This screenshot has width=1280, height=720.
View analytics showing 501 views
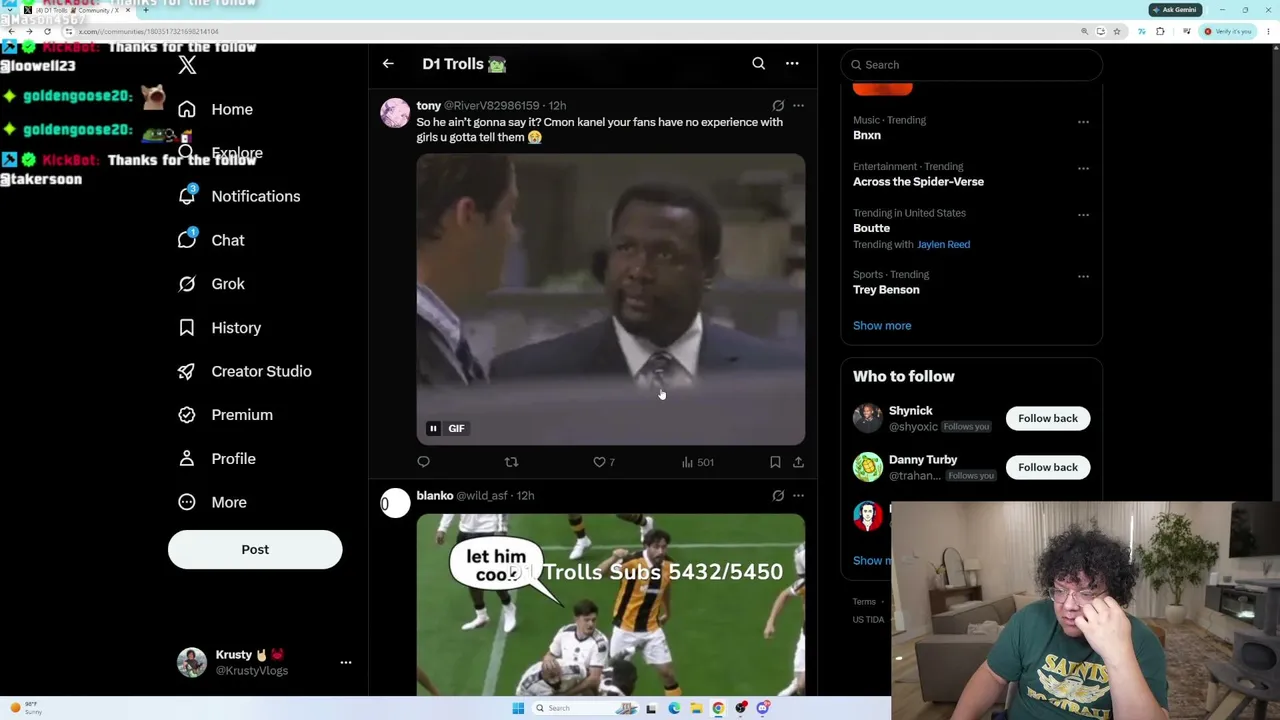tap(698, 462)
